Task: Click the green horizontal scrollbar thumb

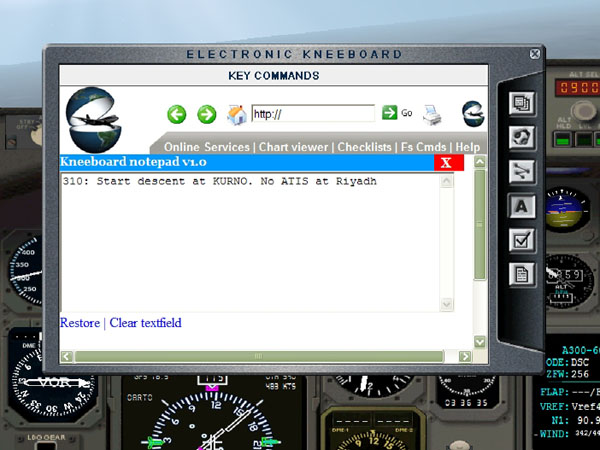Action: point(259,357)
